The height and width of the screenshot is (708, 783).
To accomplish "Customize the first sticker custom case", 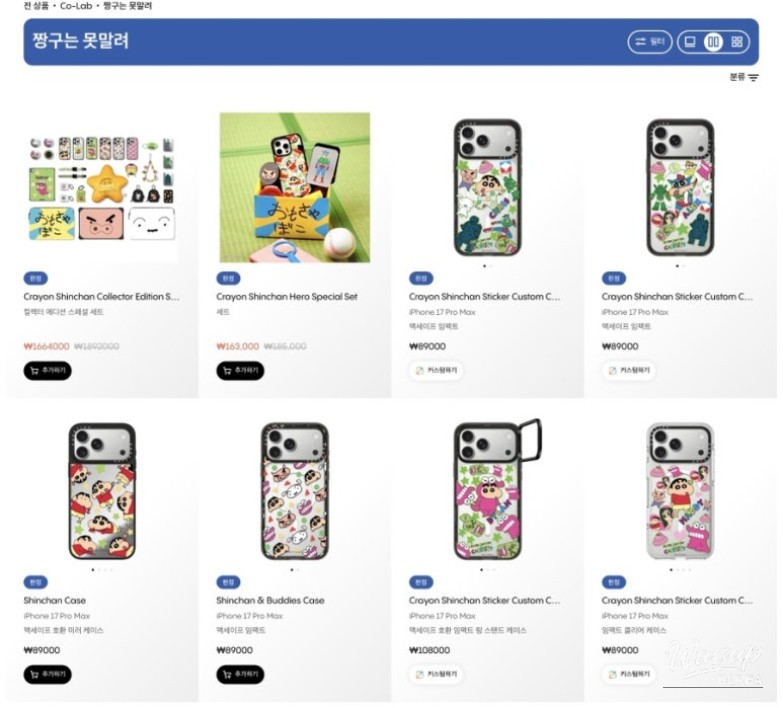I will pyautogui.click(x=436, y=370).
